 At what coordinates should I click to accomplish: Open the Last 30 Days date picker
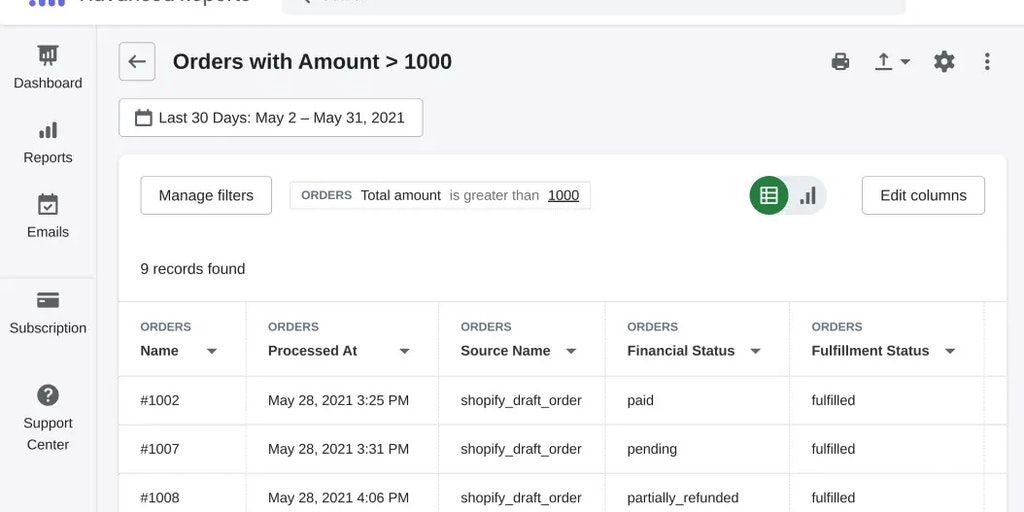(270, 118)
